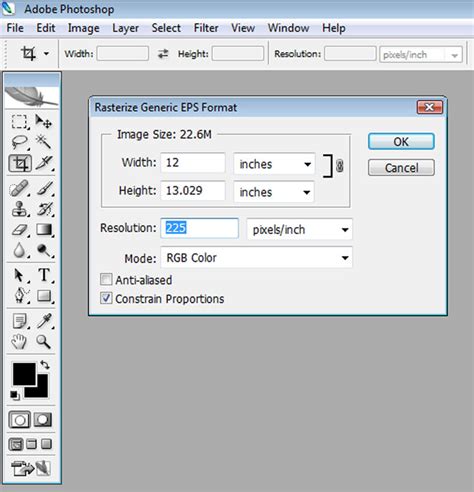Click the Height field showing 13.029
The width and height of the screenshot is (474, 492).
pos(193,191)
